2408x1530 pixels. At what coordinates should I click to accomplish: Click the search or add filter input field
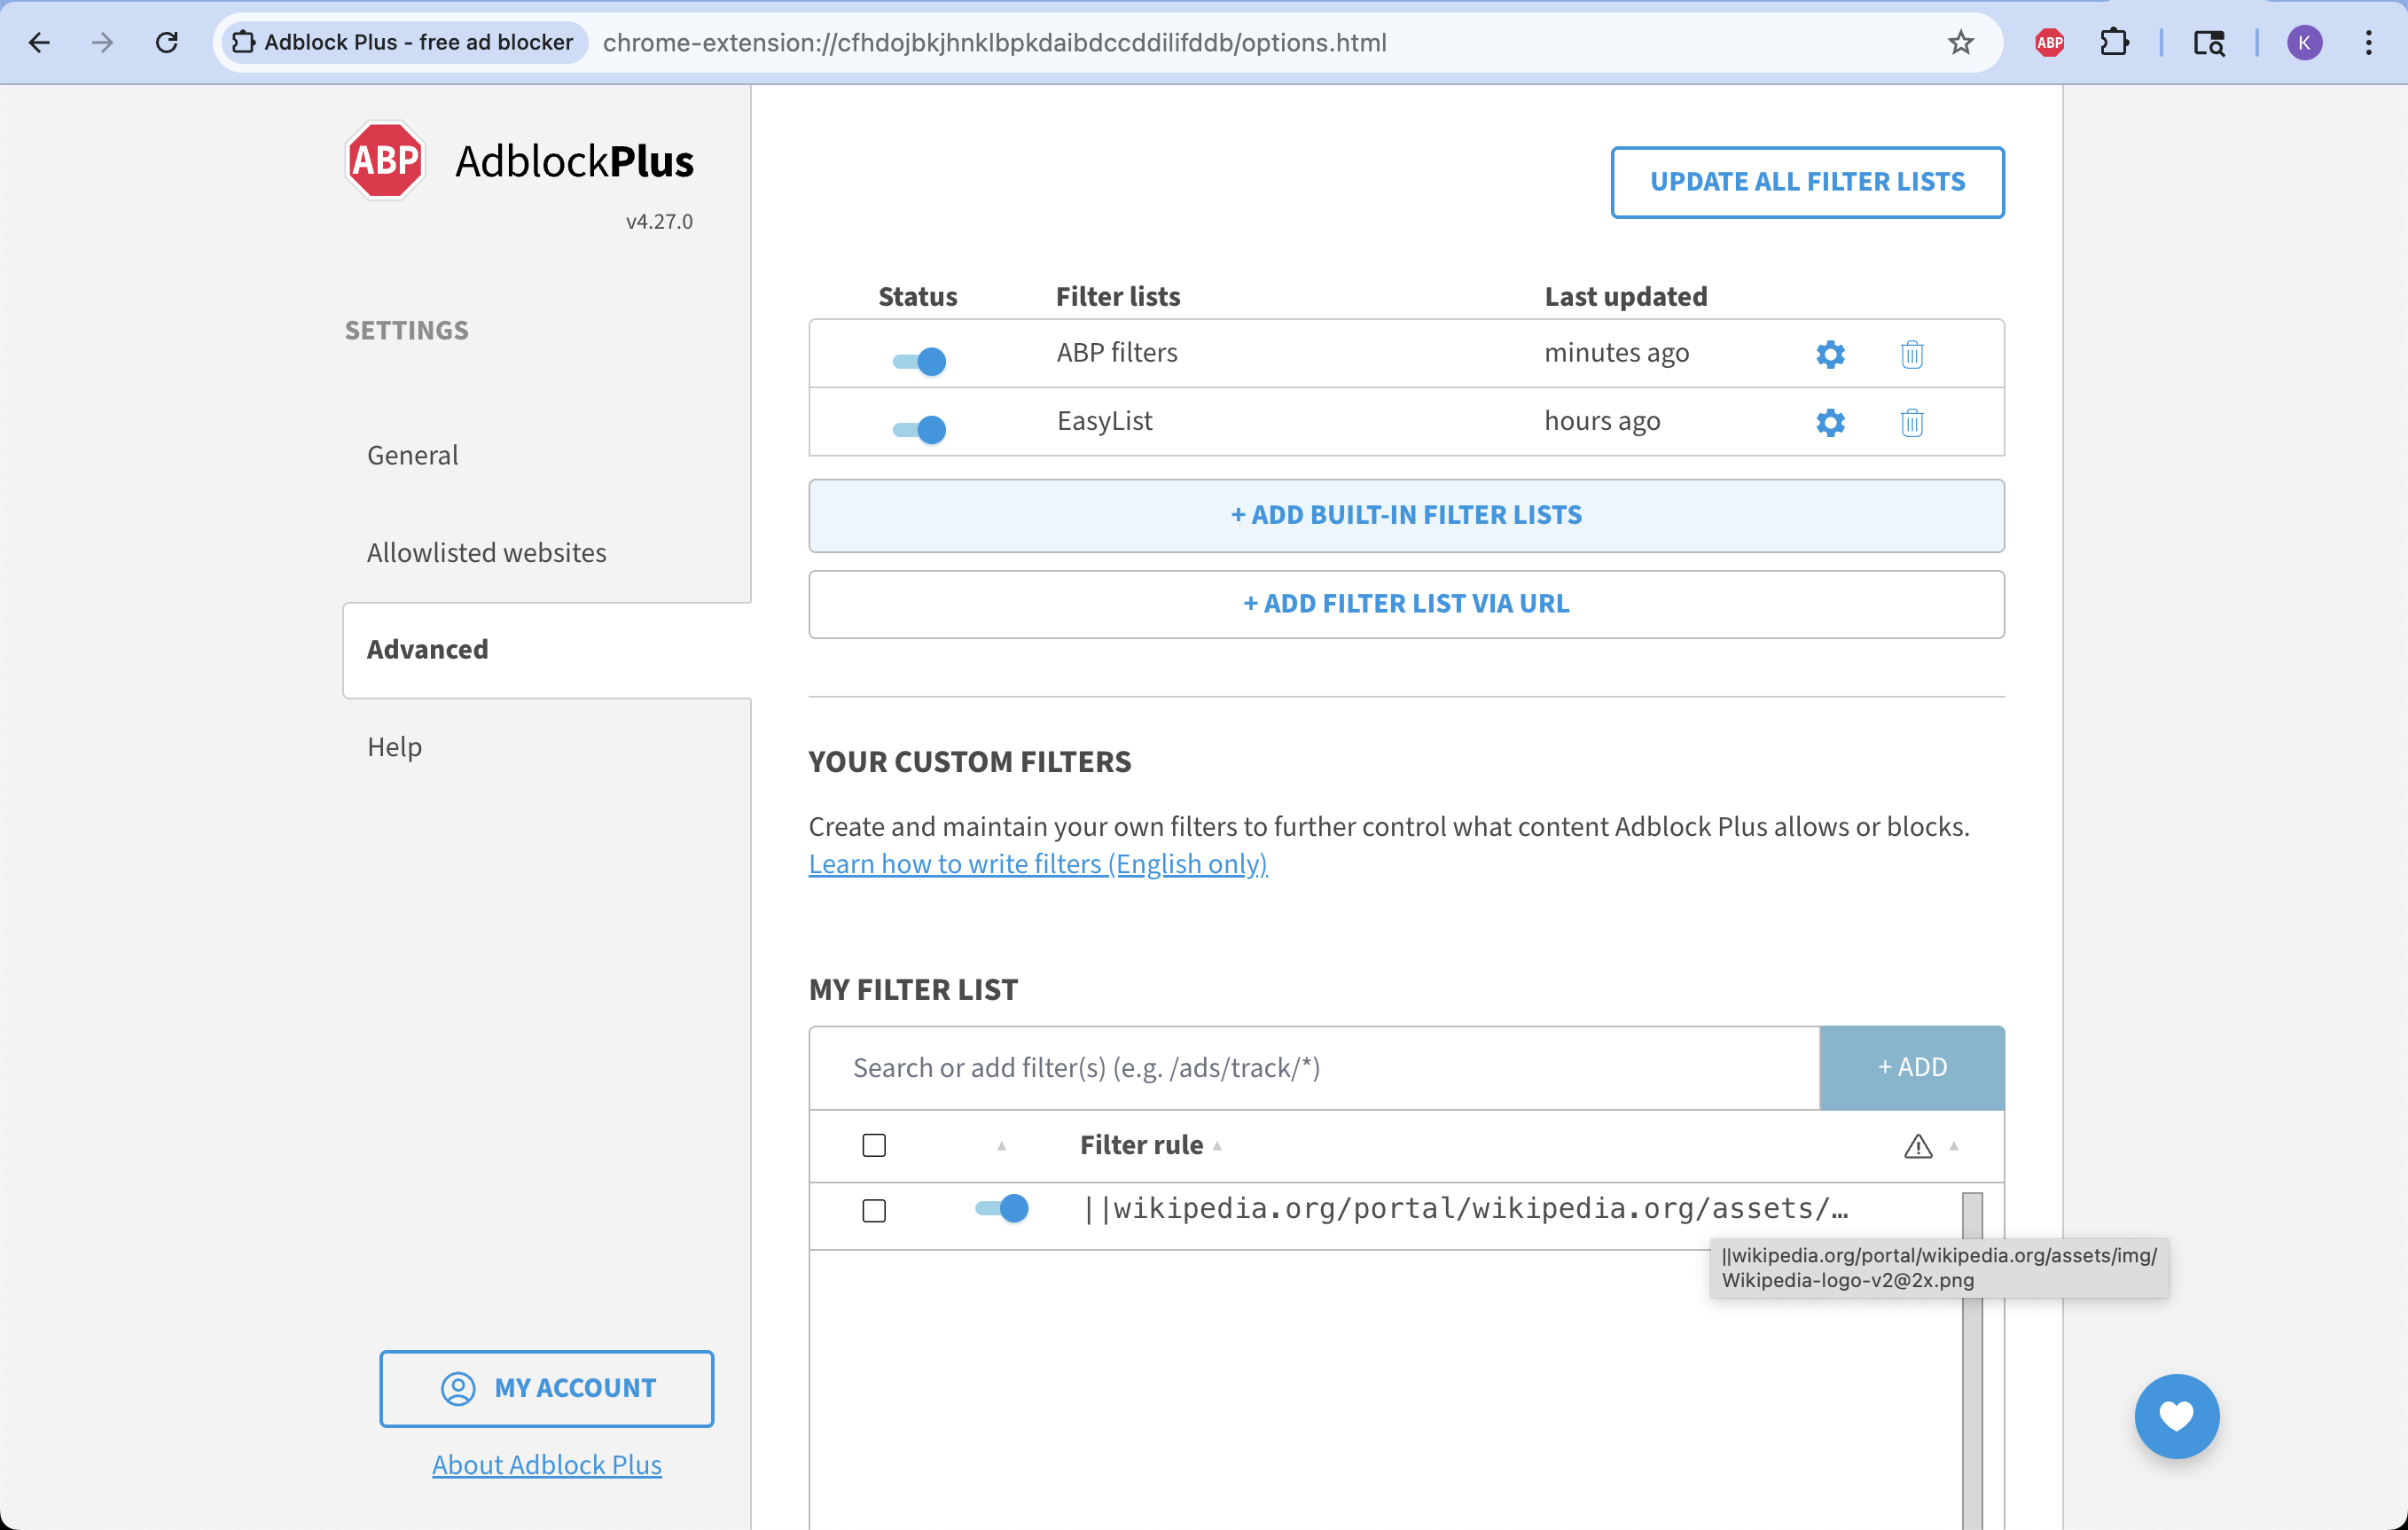pos(1313,1067)
